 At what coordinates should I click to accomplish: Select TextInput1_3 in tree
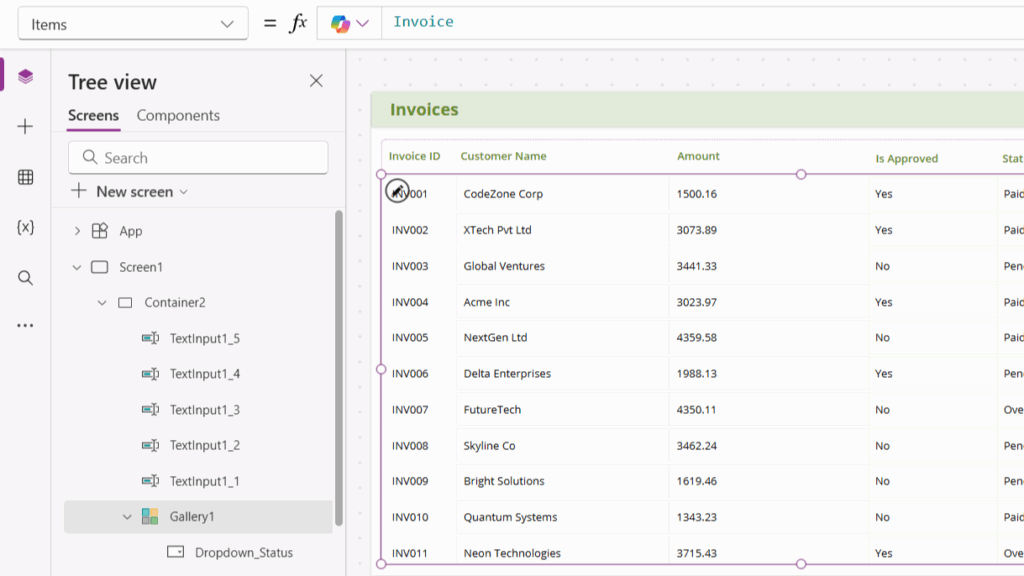click(x=204, y=409)
